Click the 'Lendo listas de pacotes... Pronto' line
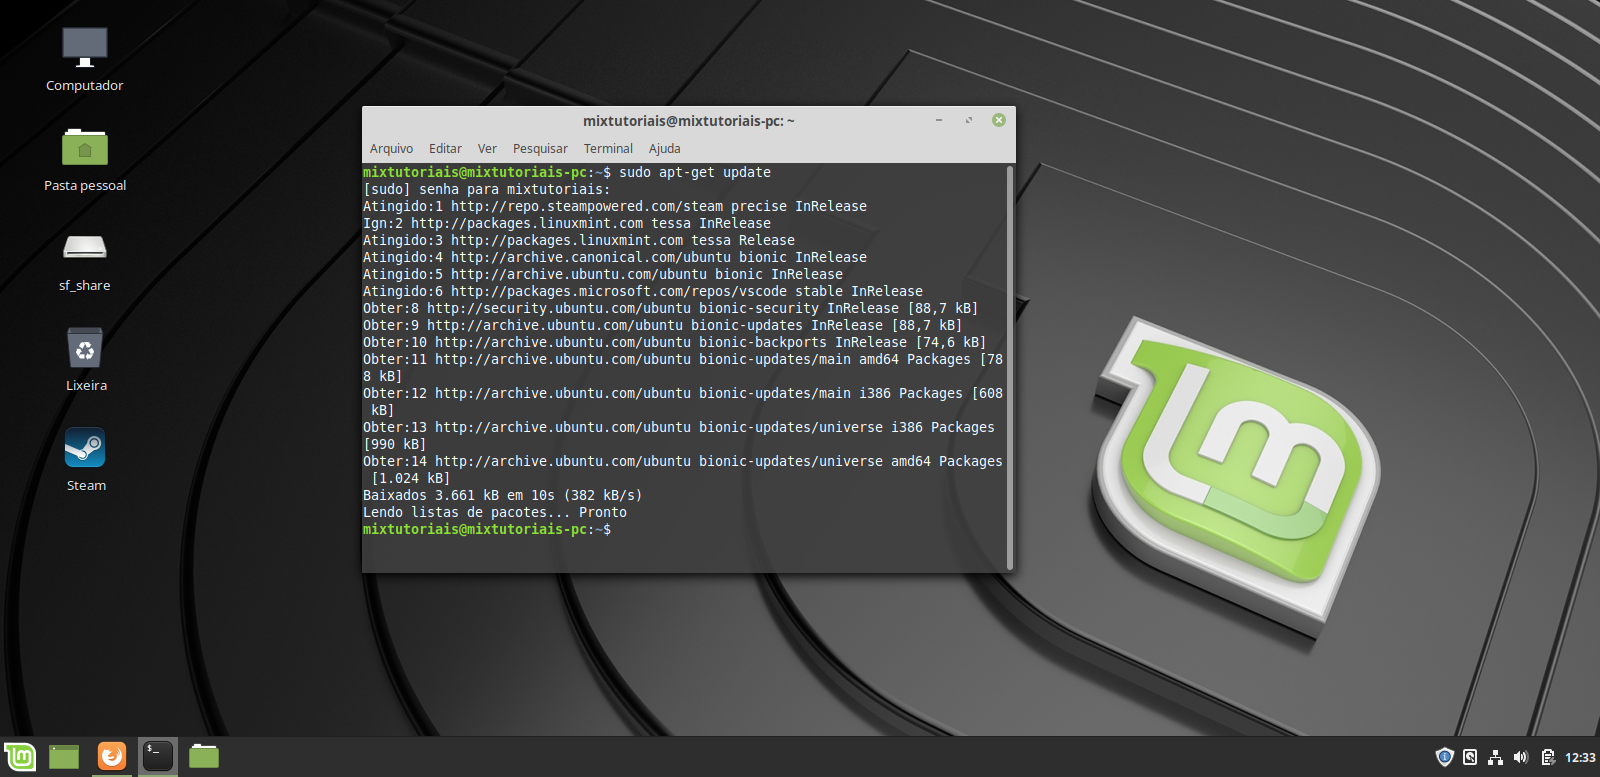1600x777 pixels. [495, 512]
